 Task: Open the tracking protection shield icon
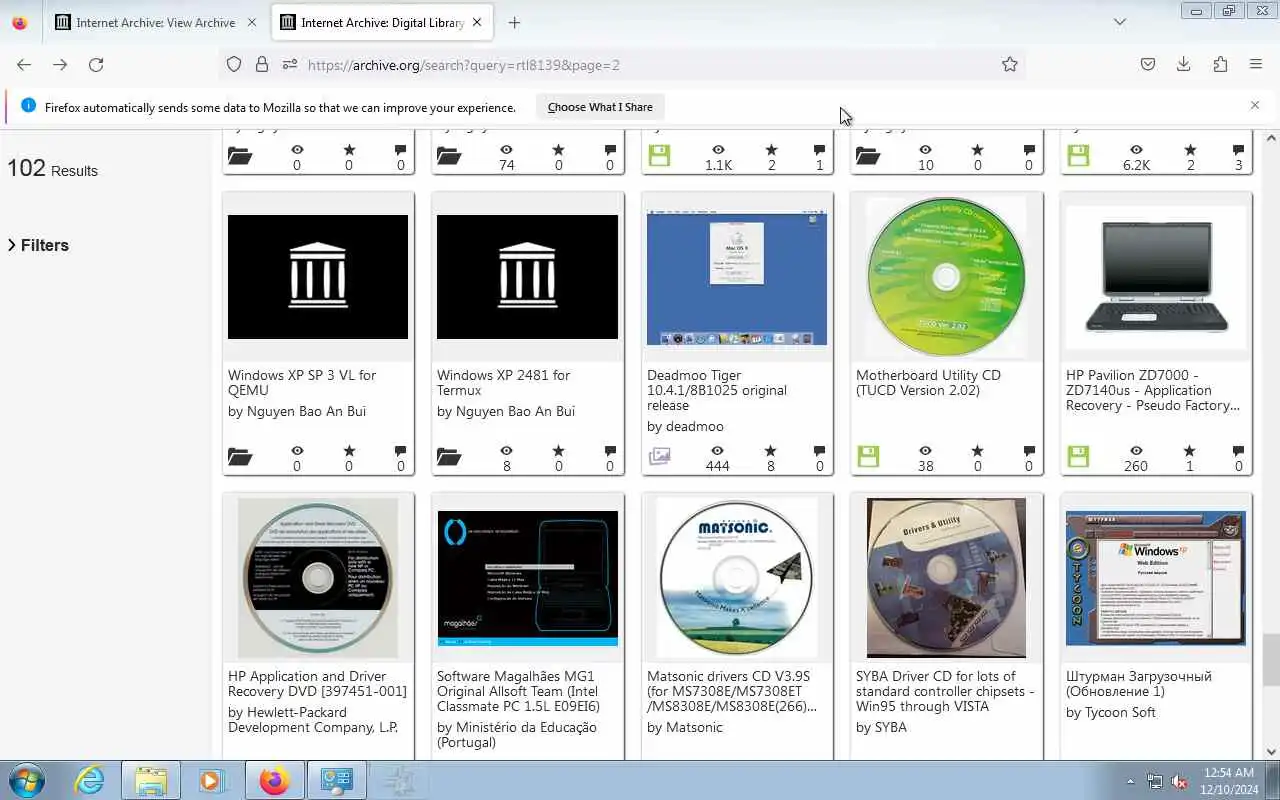click(234, 64)
